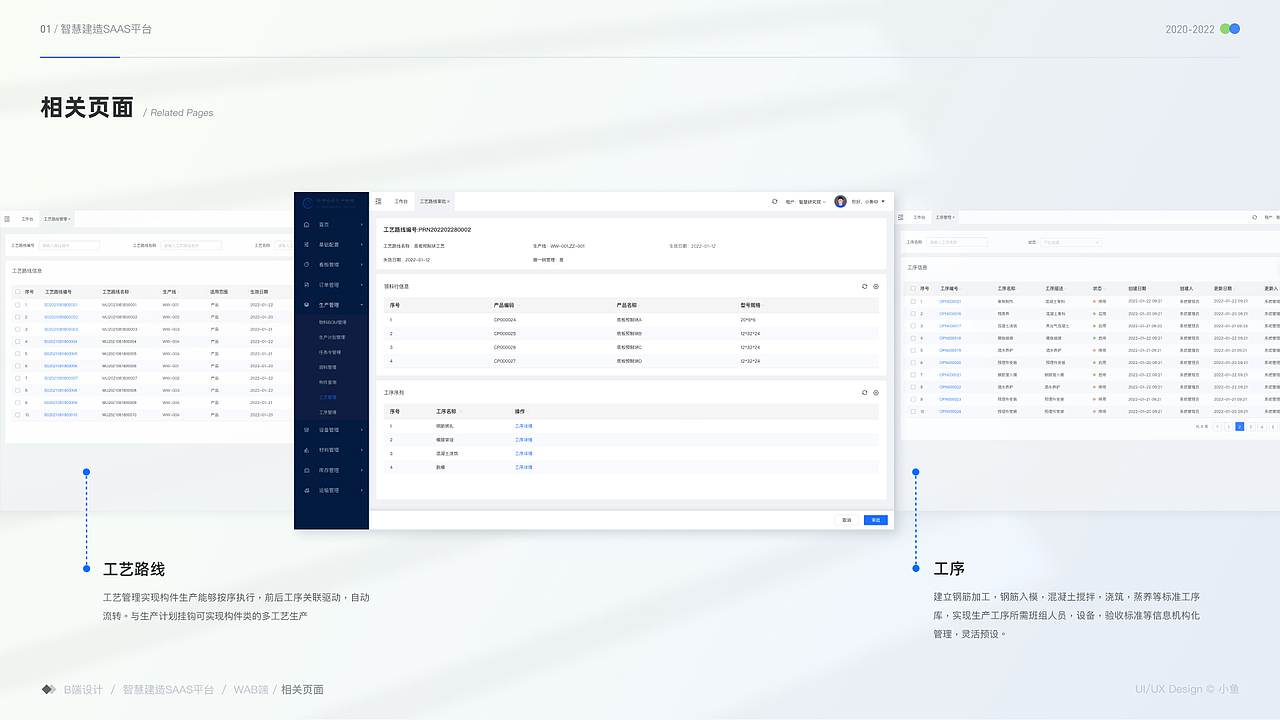Click the 设备管理 sidebar icon
Viewport: 1280px width, 720px height.
pyautogui.click(x=307, y=430)
